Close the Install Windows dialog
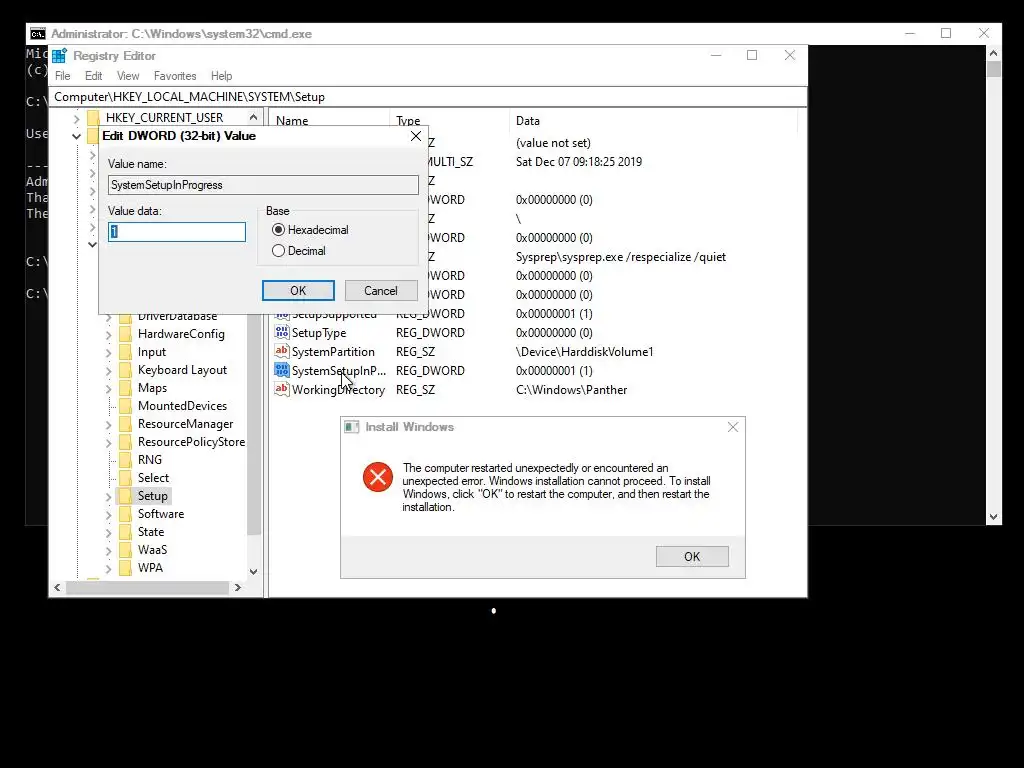 point(733,427)
